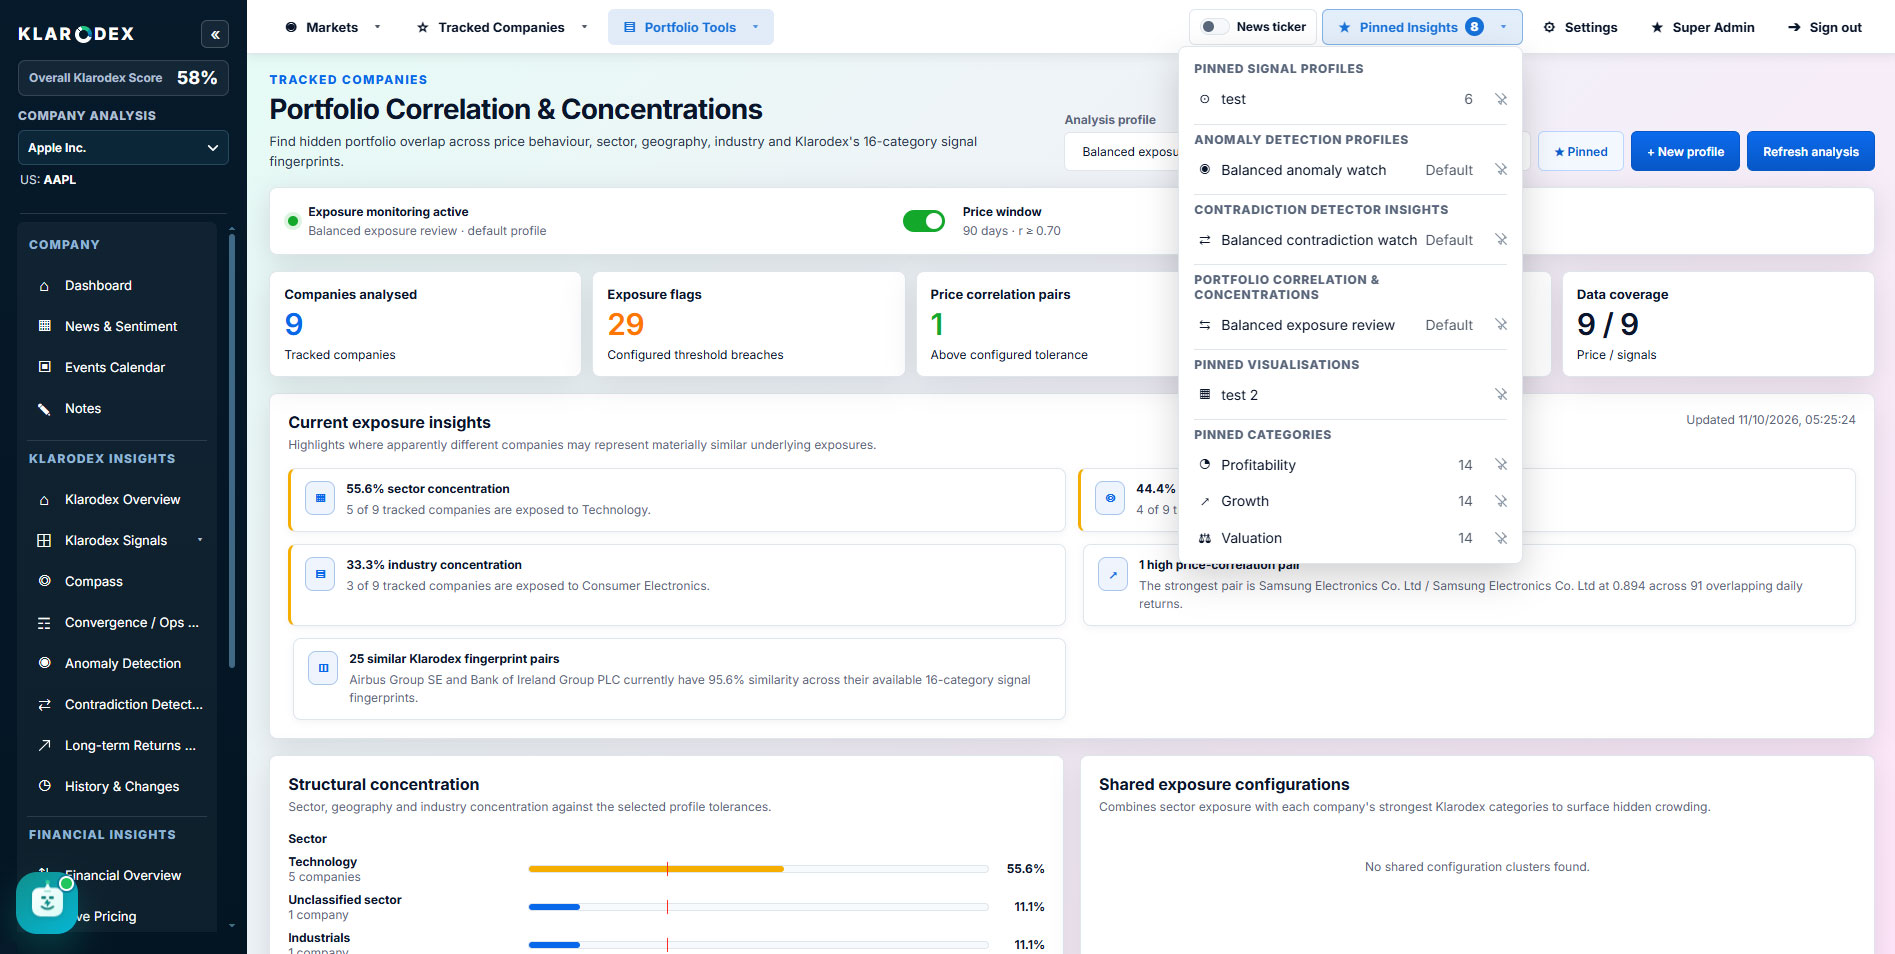Unpin Balanced exposure review profile
The width and height of the screenshot is (1895, 954).
click(x=1500, y=325)
